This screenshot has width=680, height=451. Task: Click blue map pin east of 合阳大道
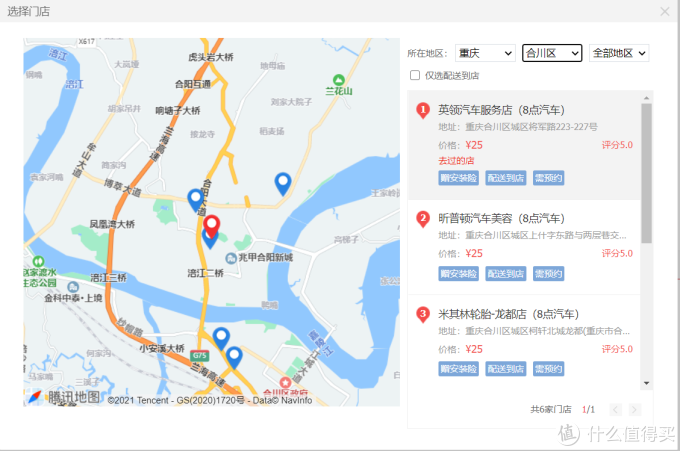click(283, 184)
